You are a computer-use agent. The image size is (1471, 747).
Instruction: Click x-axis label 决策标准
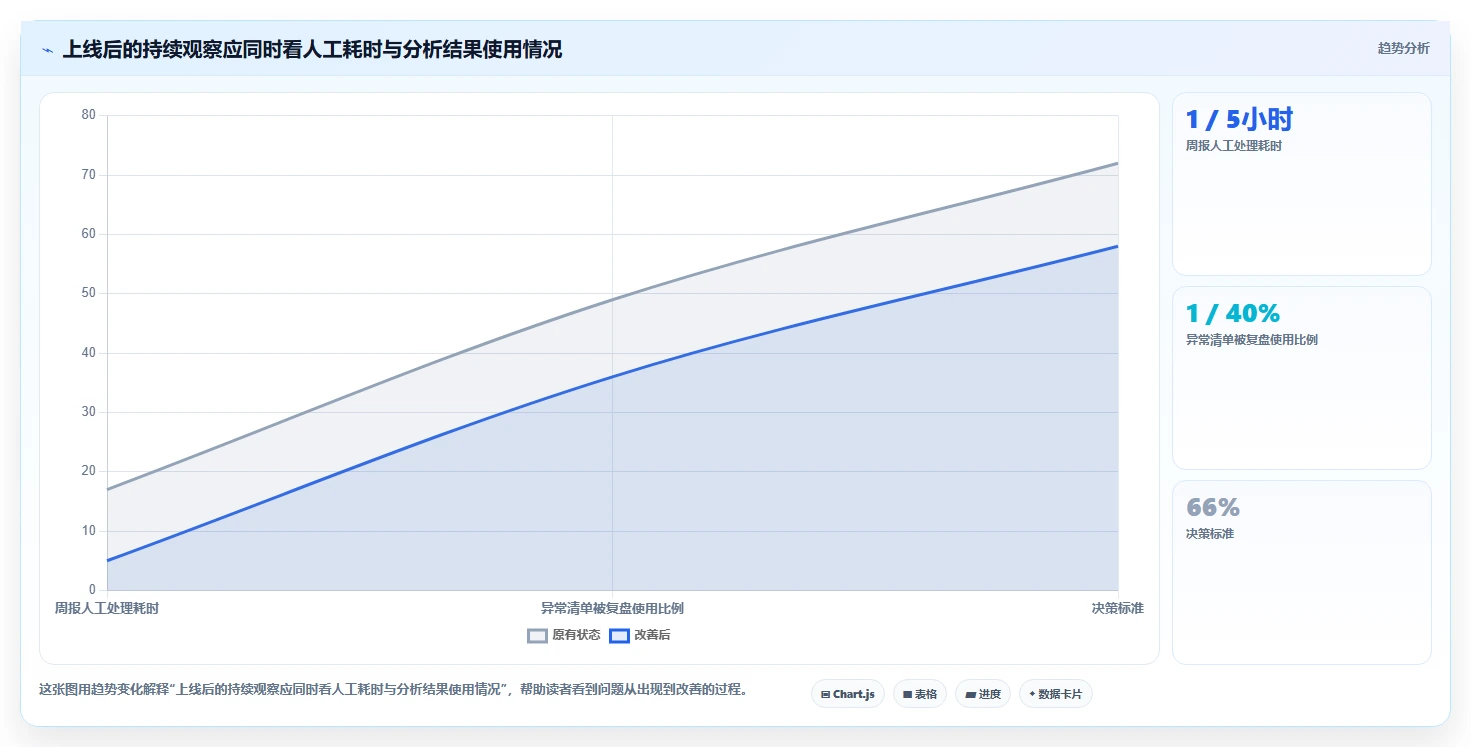(1117, 608)
